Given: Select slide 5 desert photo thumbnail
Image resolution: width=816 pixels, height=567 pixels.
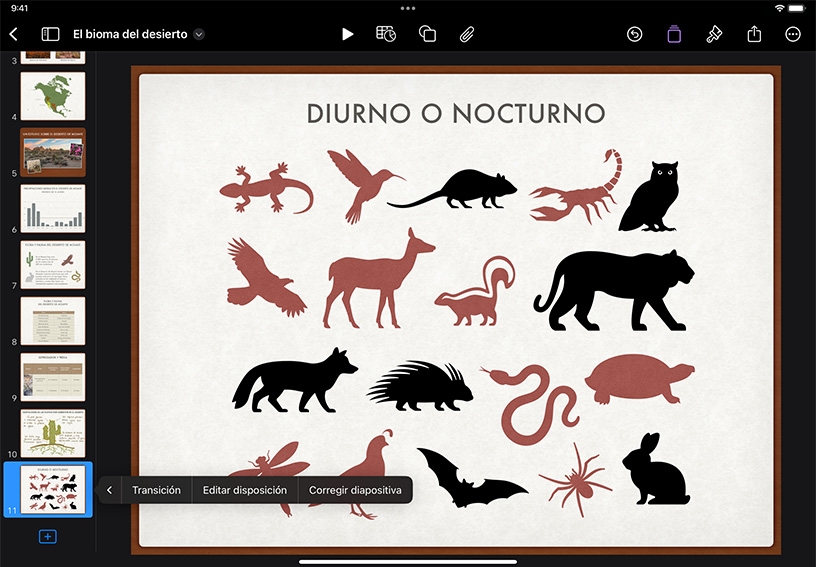Looking at the screenshot, I should click(53, 152).
